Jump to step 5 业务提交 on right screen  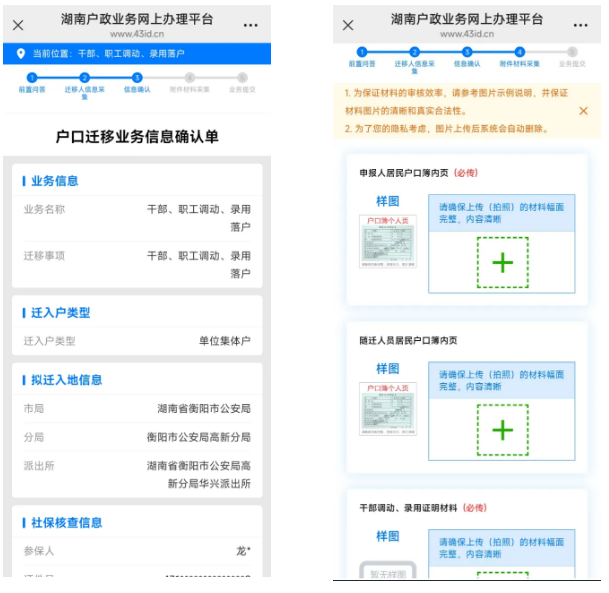572,51
